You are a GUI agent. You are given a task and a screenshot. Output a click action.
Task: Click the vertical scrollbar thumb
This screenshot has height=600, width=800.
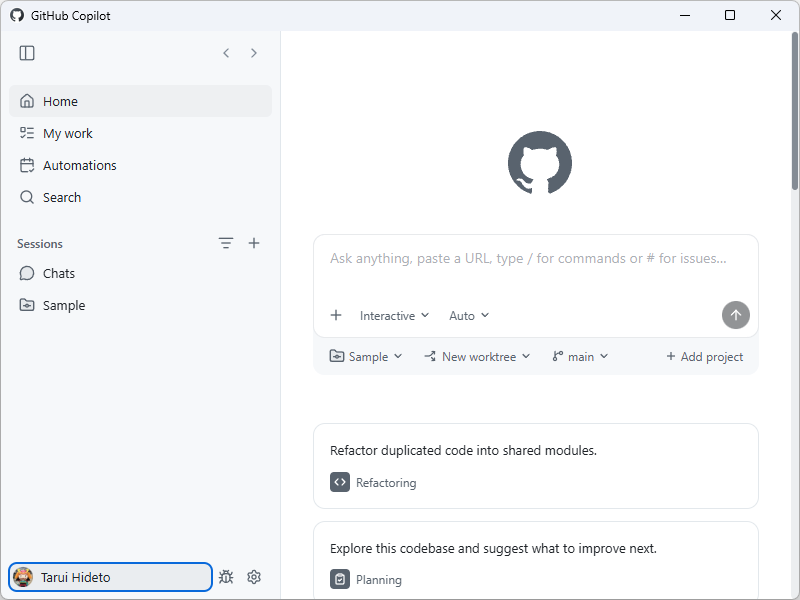pyautogui.click(x=794, y=111)
